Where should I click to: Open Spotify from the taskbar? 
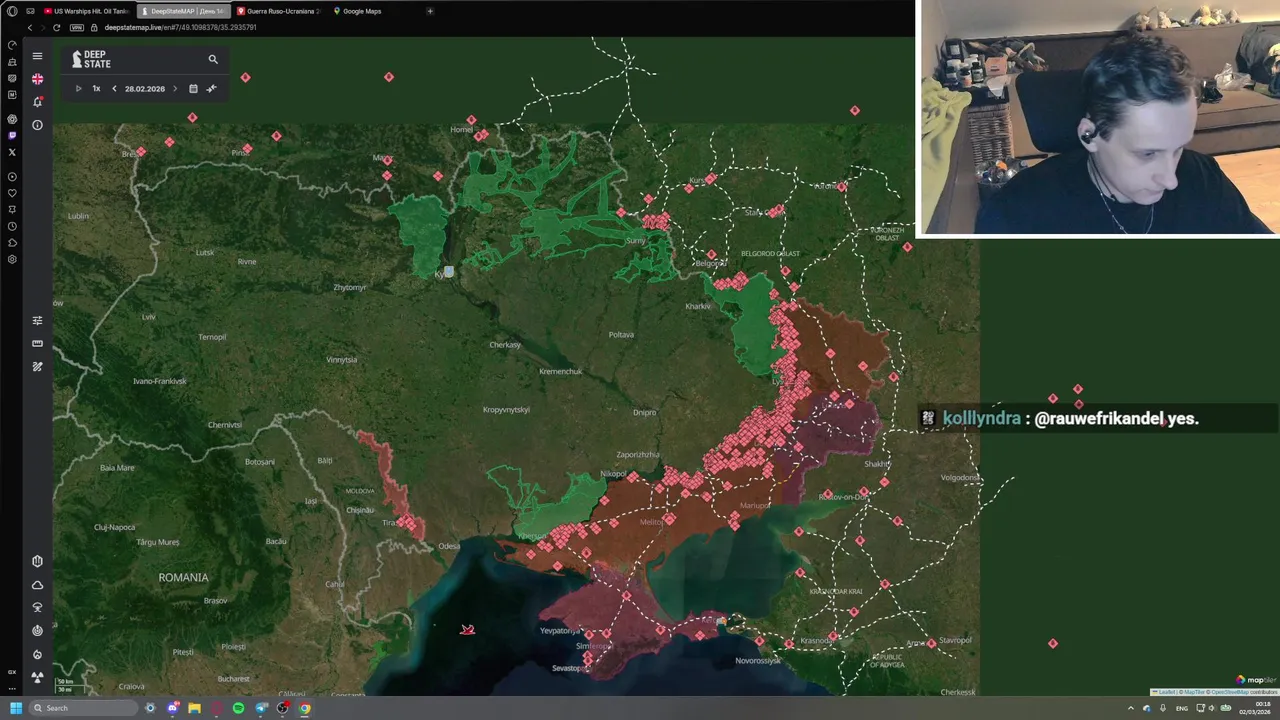pos(238,708)
